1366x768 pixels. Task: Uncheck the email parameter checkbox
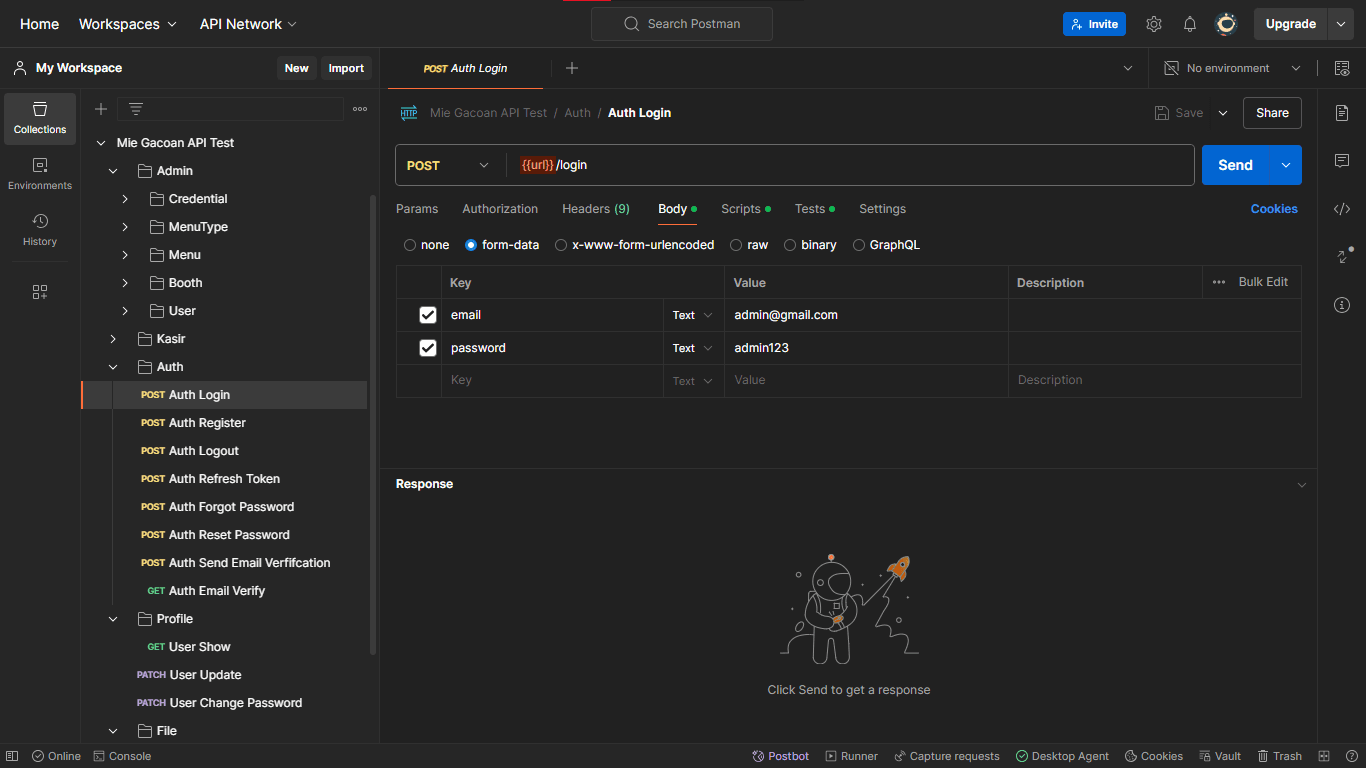click(x=428, y=315)
